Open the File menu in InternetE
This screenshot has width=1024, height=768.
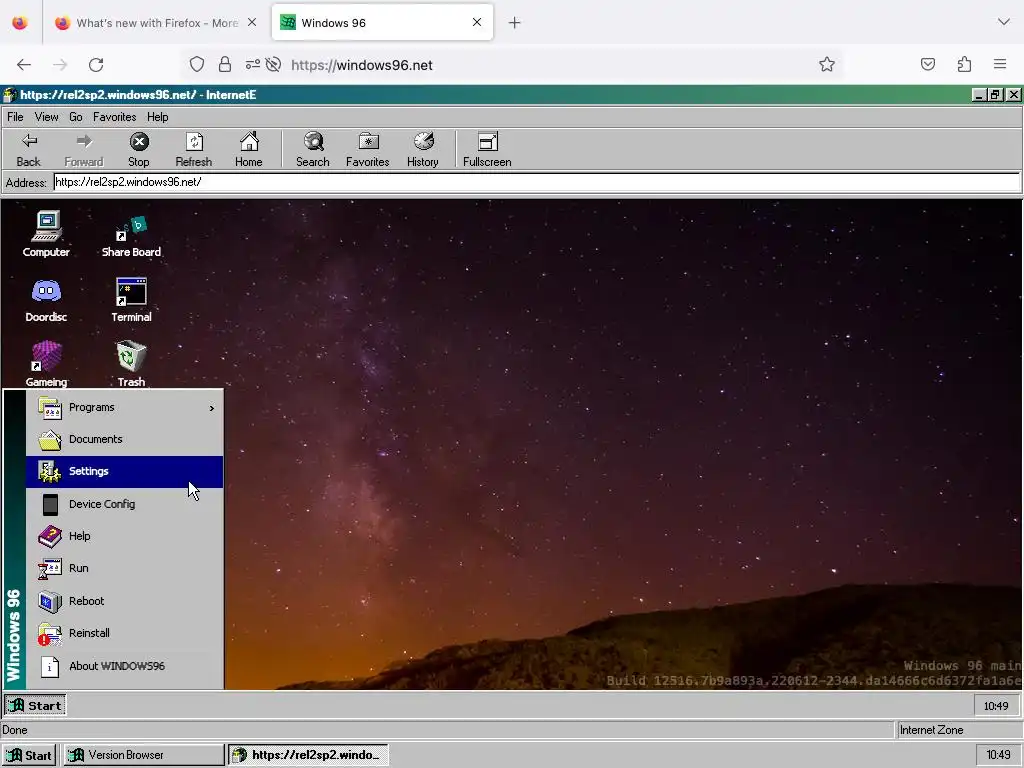point(15,117)
